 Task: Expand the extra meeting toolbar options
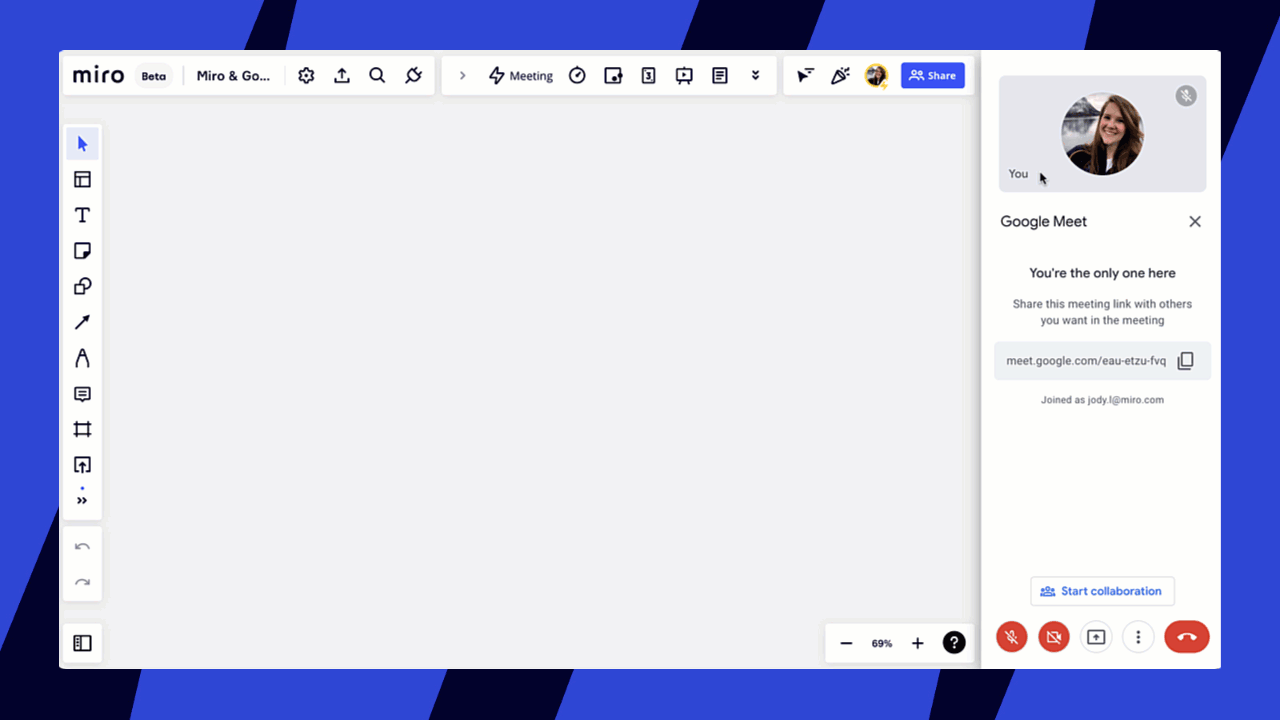pyautogui.click(x=755, y=75)
